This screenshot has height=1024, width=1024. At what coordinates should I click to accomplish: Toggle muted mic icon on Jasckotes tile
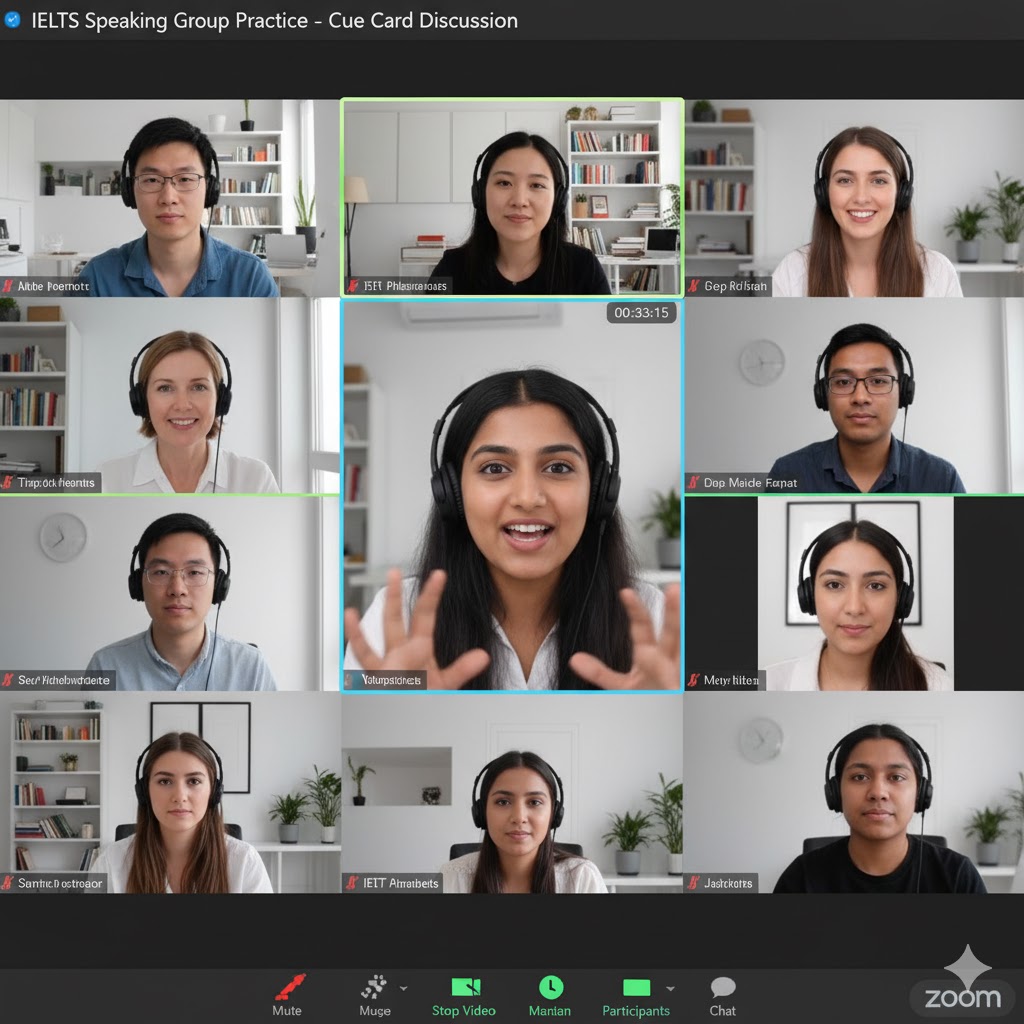(x=693, y=883)
